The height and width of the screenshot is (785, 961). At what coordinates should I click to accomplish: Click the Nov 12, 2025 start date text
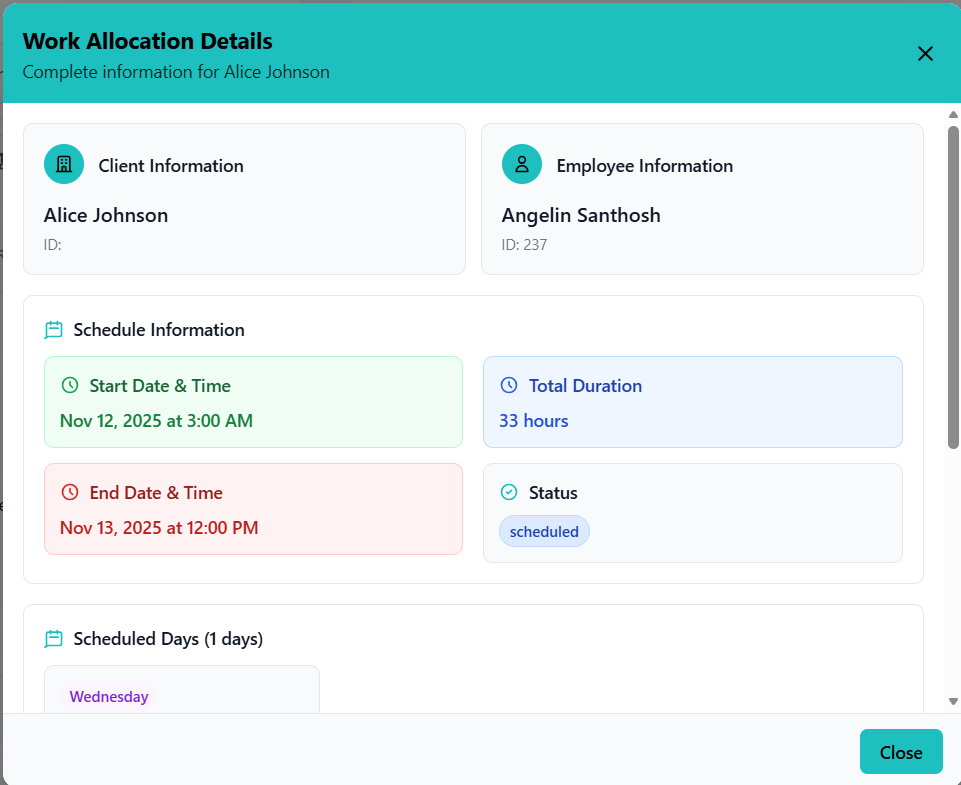tap(156, 421)
